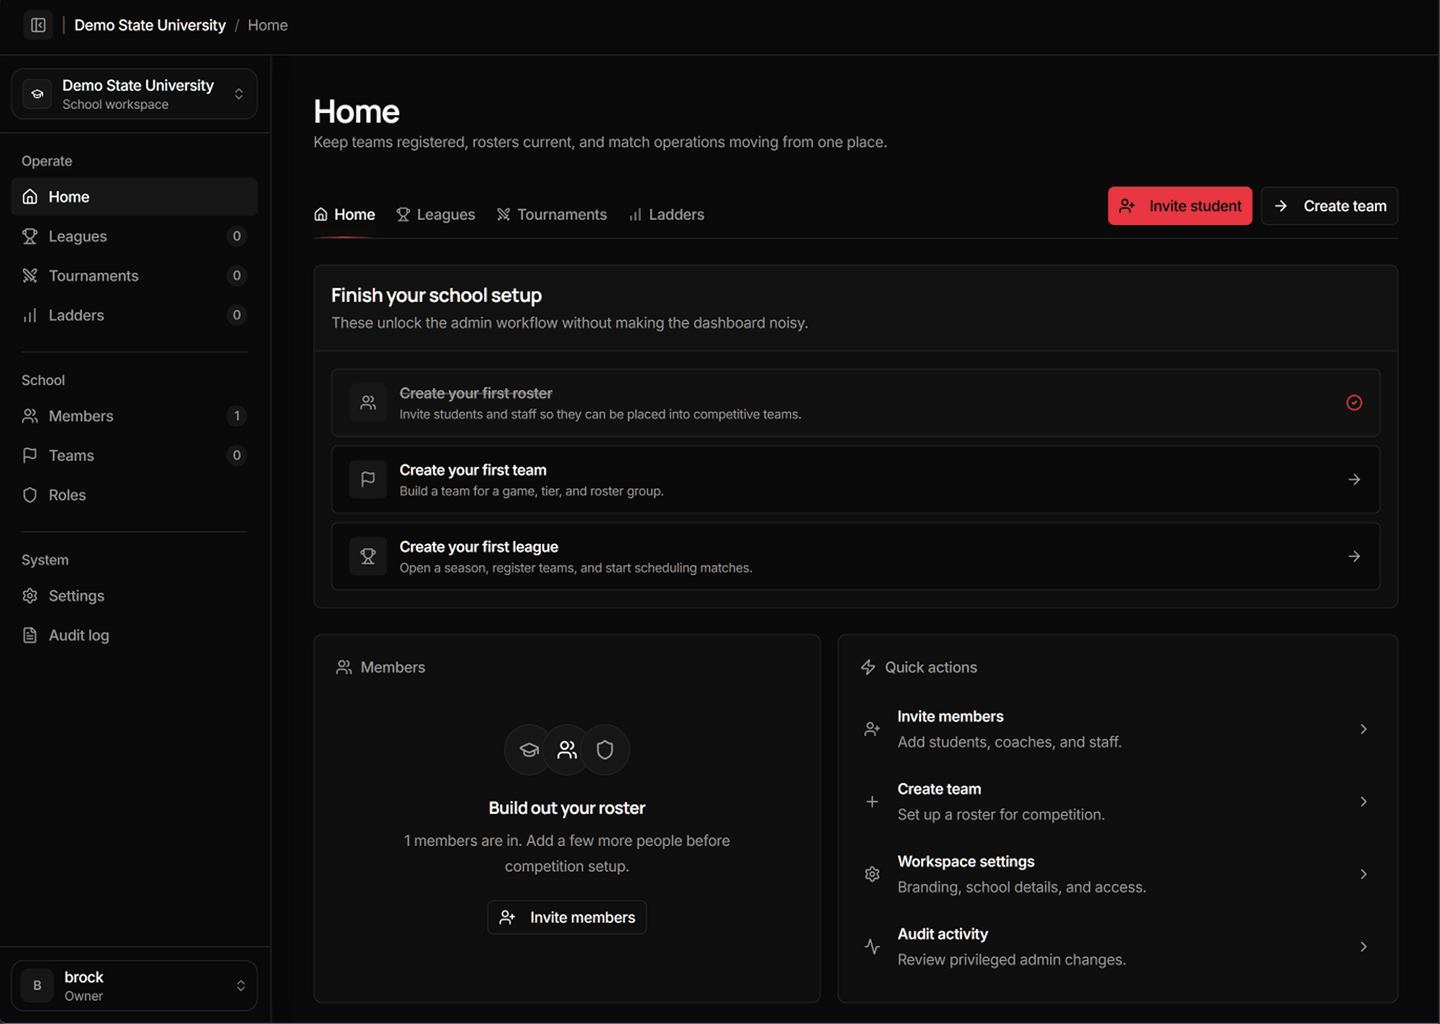Open Audit log in the sidebar

134,635
